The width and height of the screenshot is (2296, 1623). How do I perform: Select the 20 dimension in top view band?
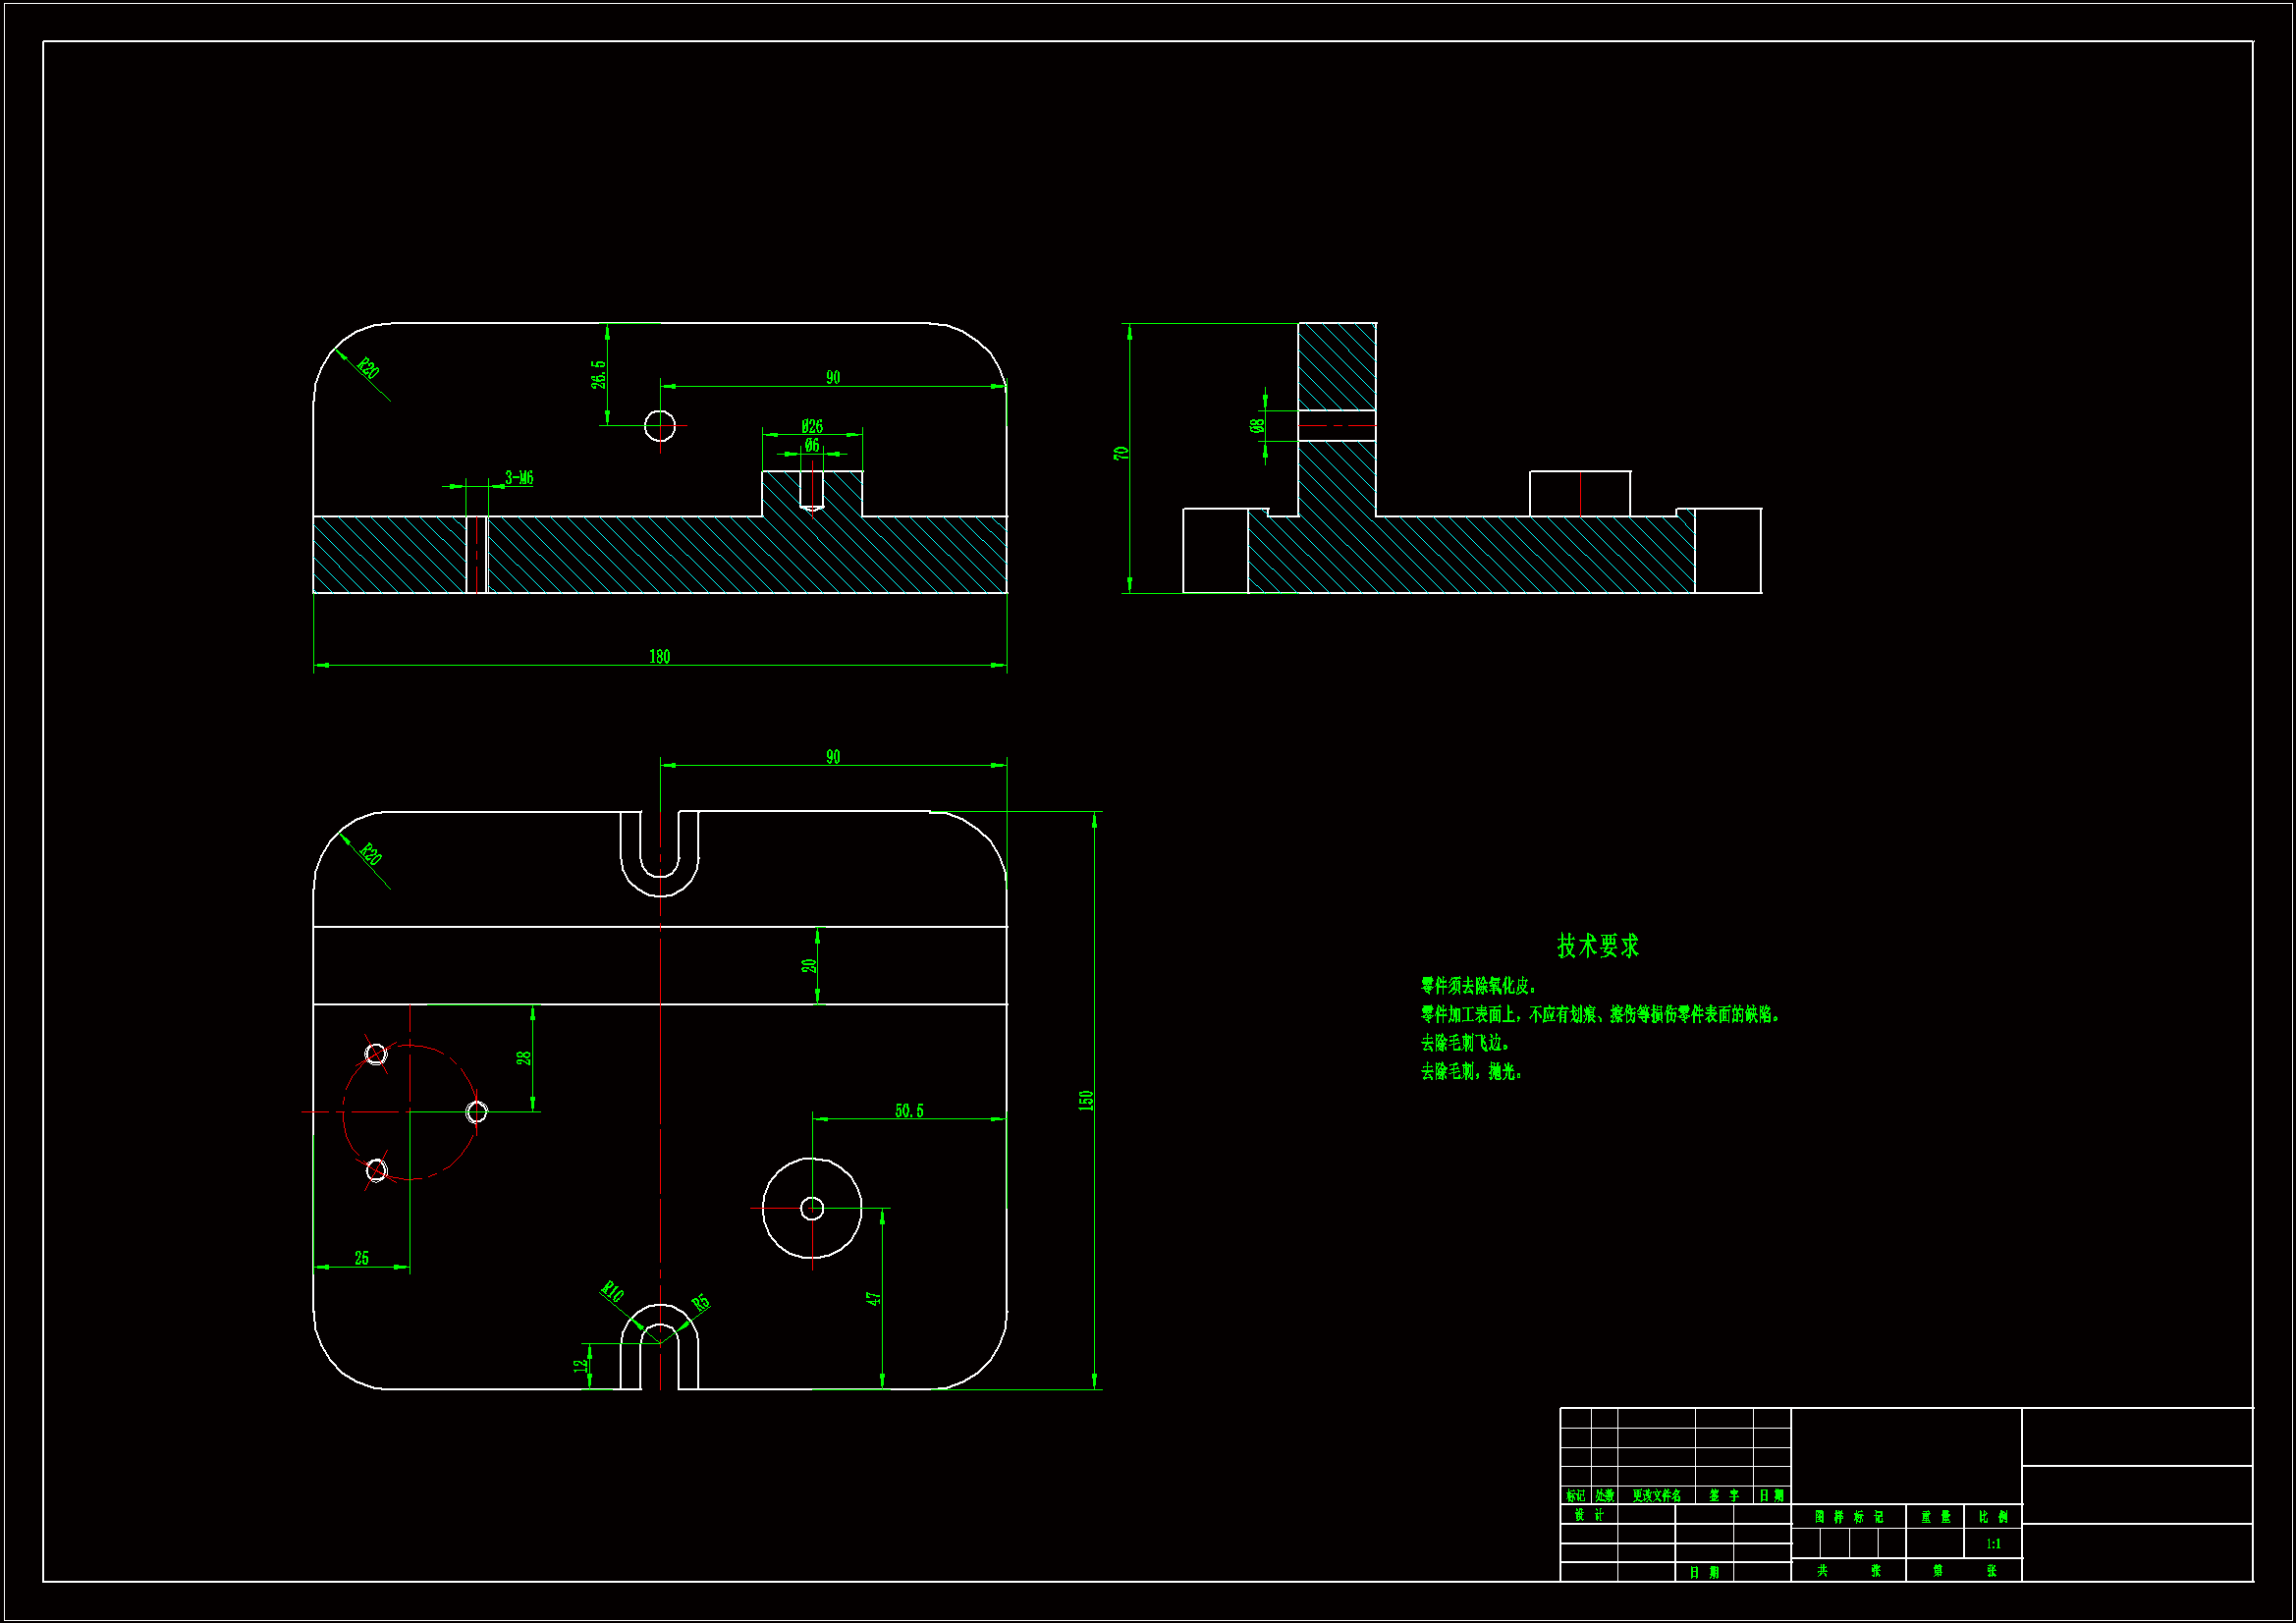click(x=808, y=966)
